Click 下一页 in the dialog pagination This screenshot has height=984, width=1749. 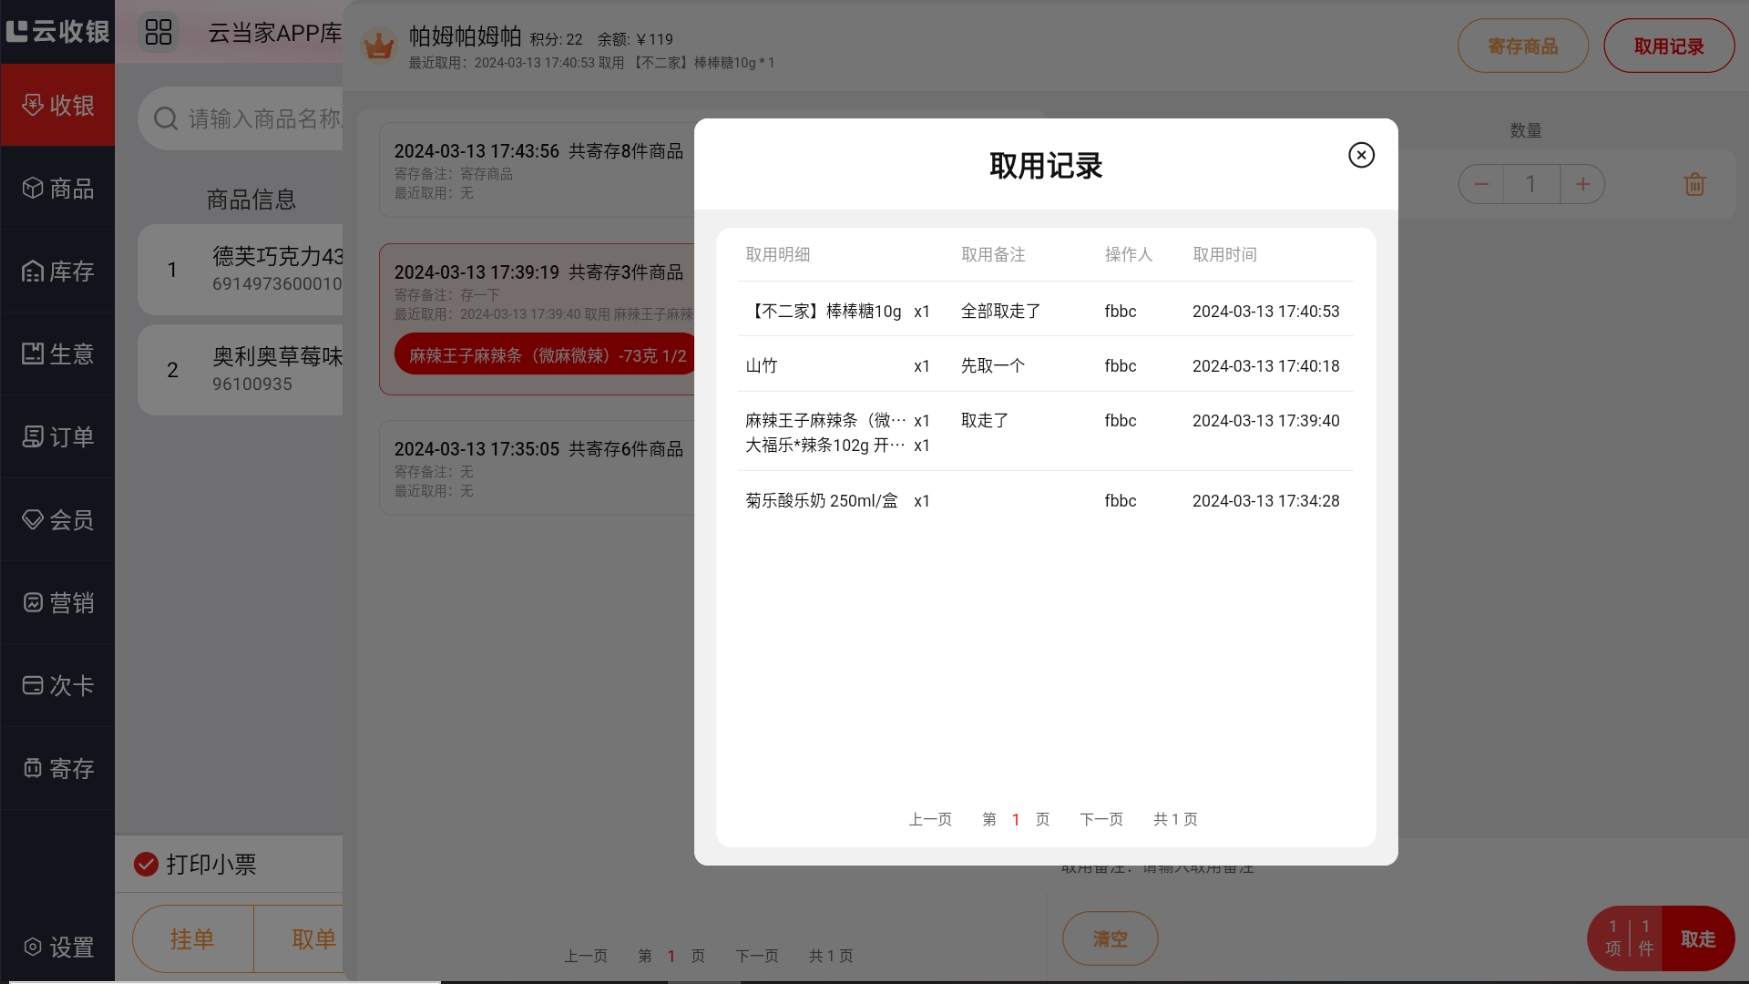click(x=1101, y=820)
